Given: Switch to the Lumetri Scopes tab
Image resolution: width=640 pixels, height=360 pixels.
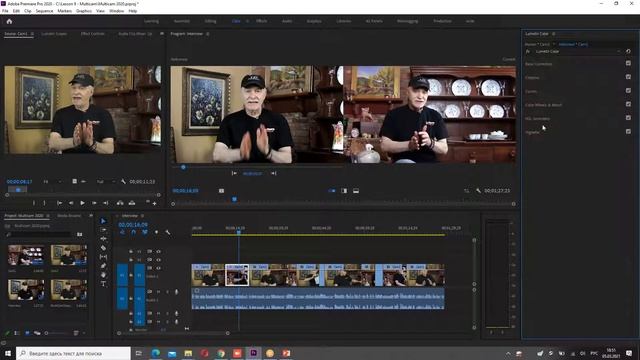Looking at the screenshot, I should click(54, 34).
